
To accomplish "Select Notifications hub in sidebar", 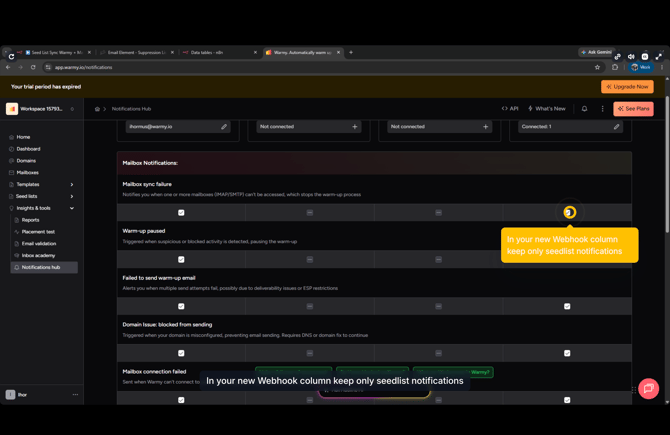I will [x=44, y=267].
